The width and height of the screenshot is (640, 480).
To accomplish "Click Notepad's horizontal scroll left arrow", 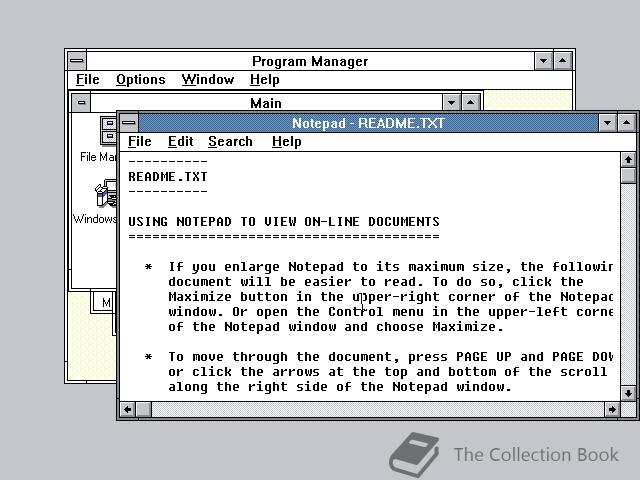I will [128, 409].
